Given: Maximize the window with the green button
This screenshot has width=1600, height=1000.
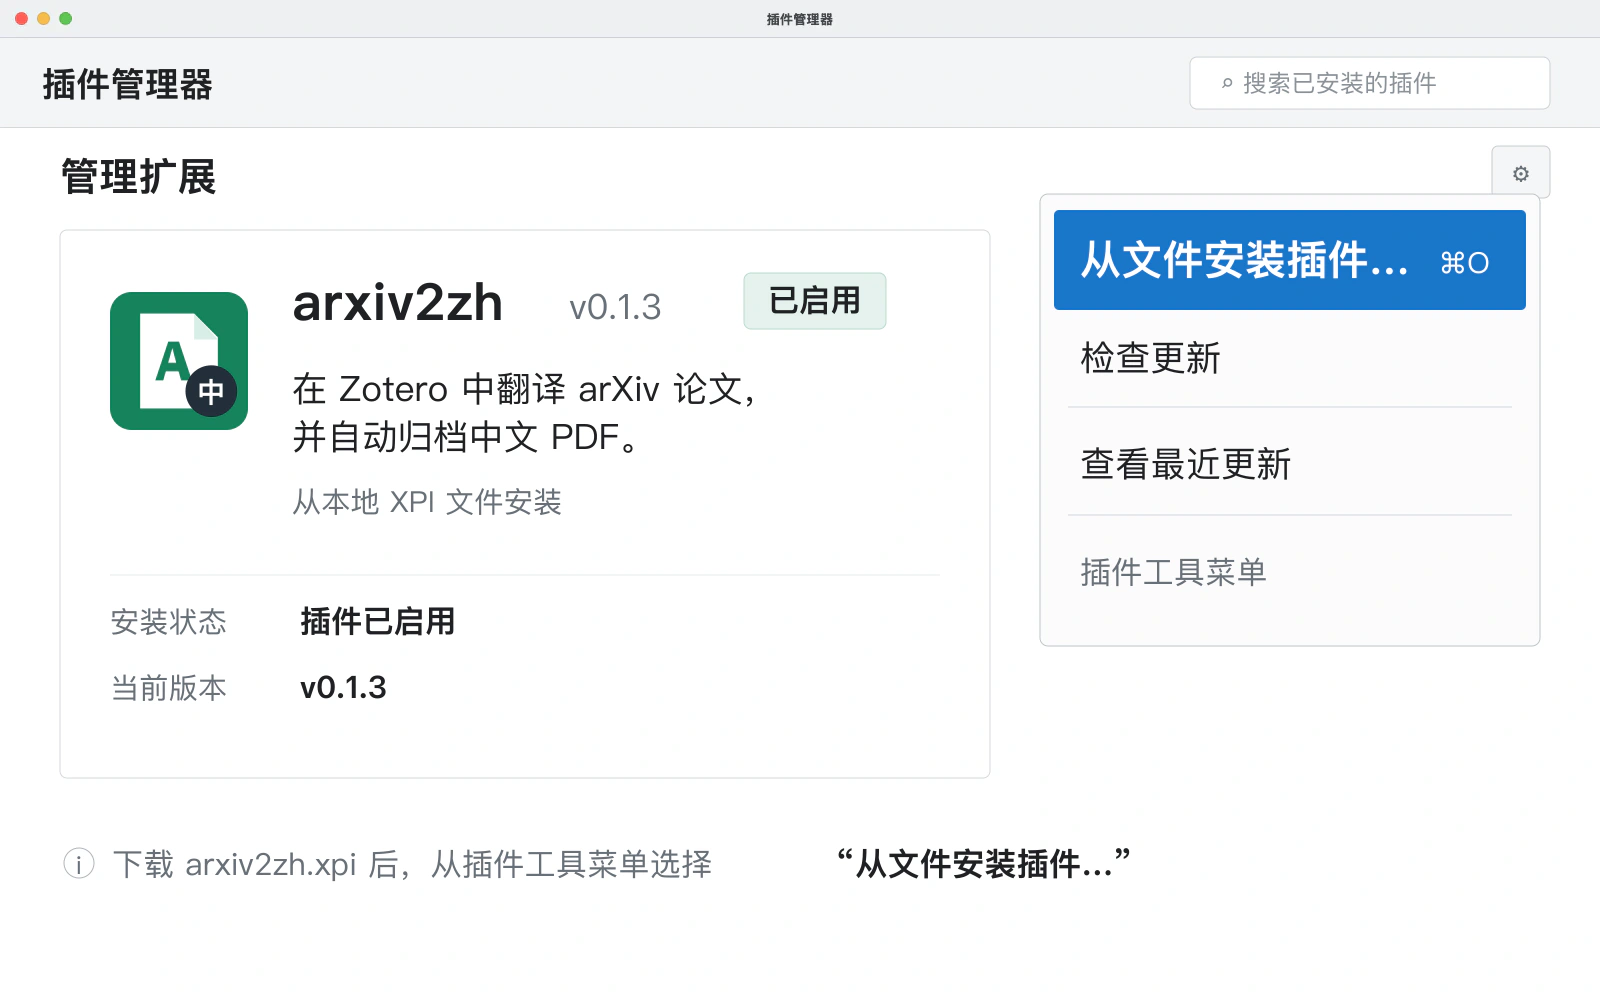Looking at the screenshot, I should point(65,18).
